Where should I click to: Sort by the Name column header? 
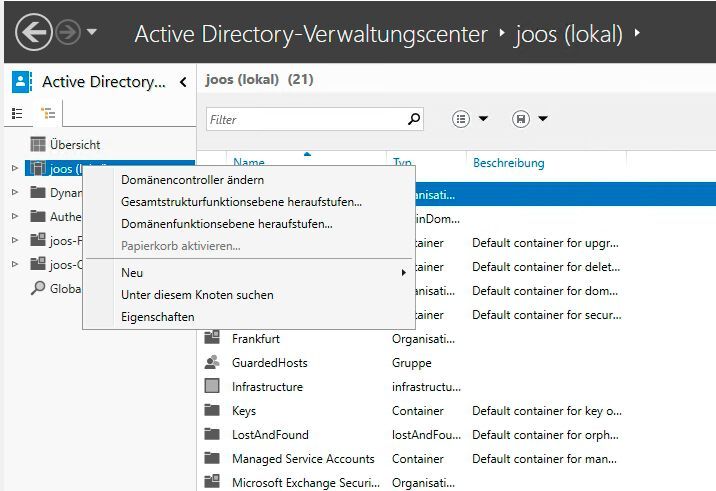[x=249, y=161]
